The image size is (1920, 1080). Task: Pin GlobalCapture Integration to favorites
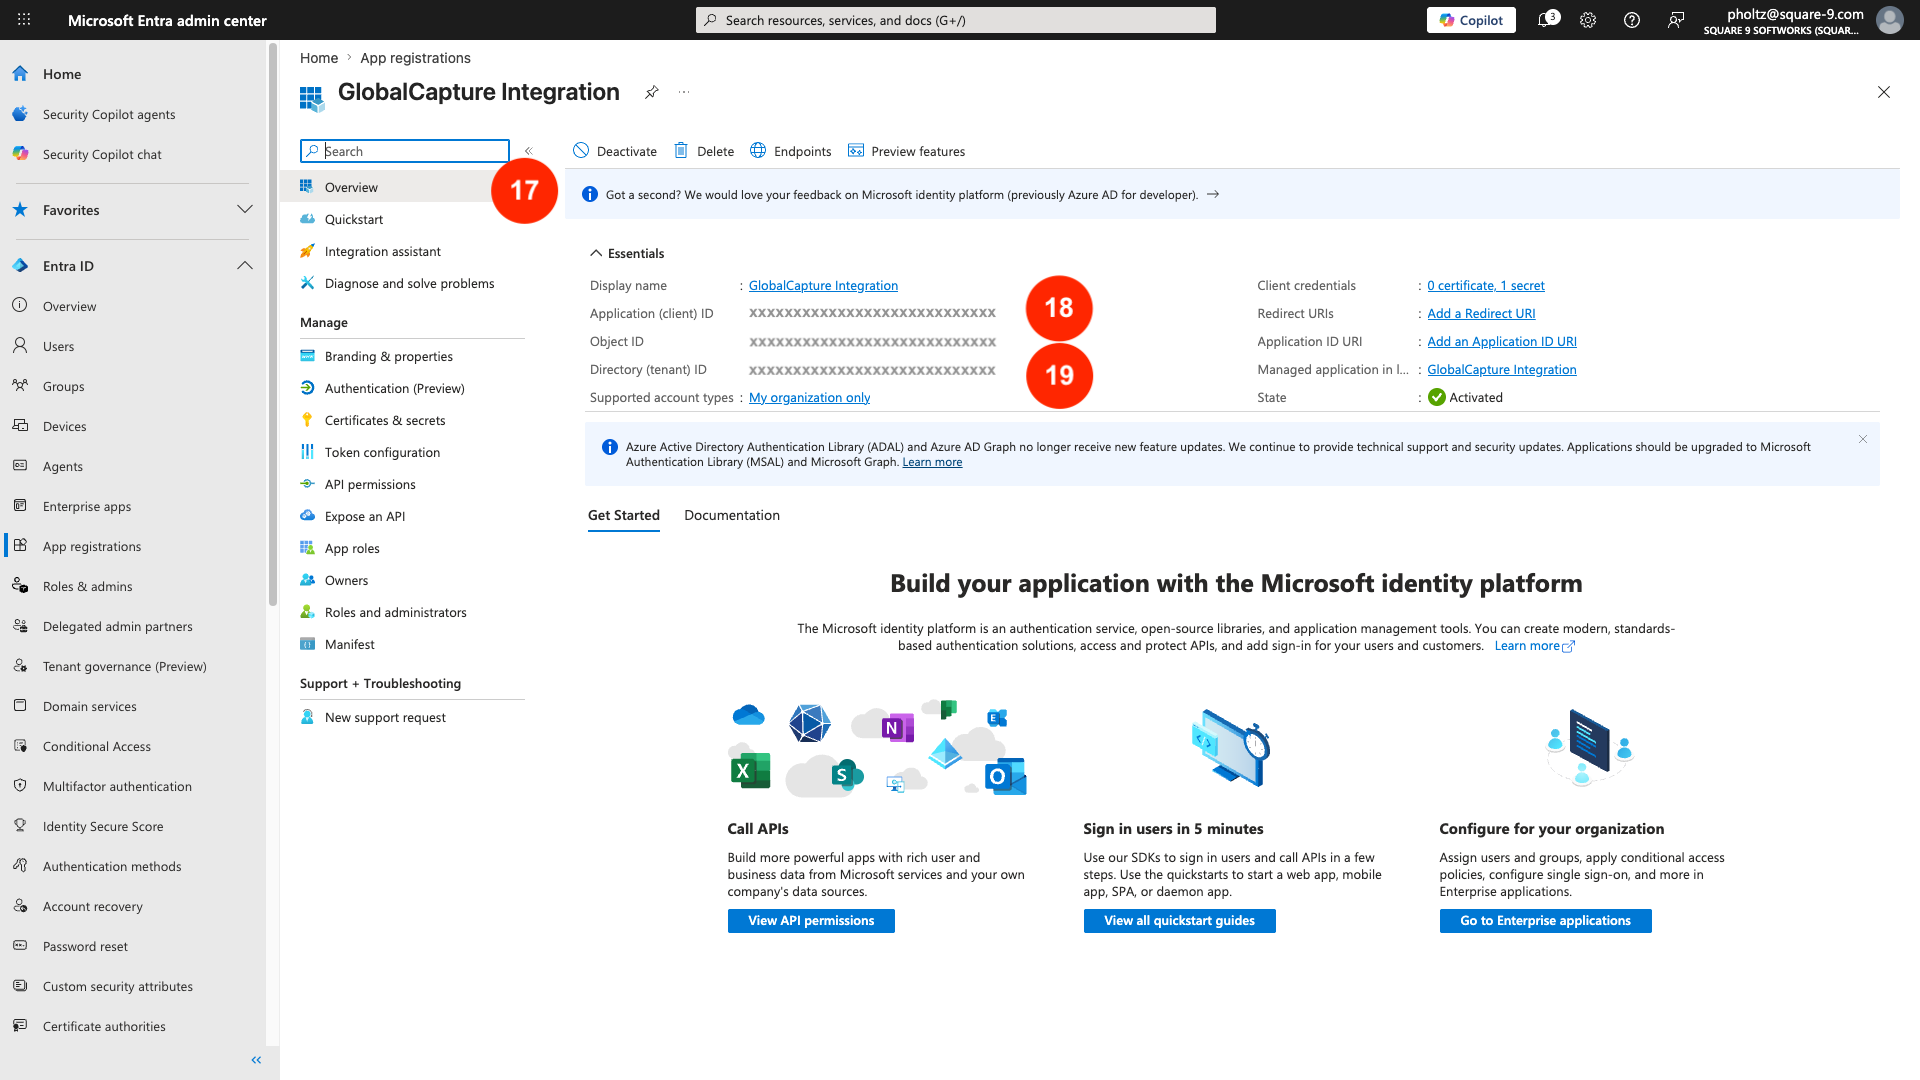[x=652, y=92]
